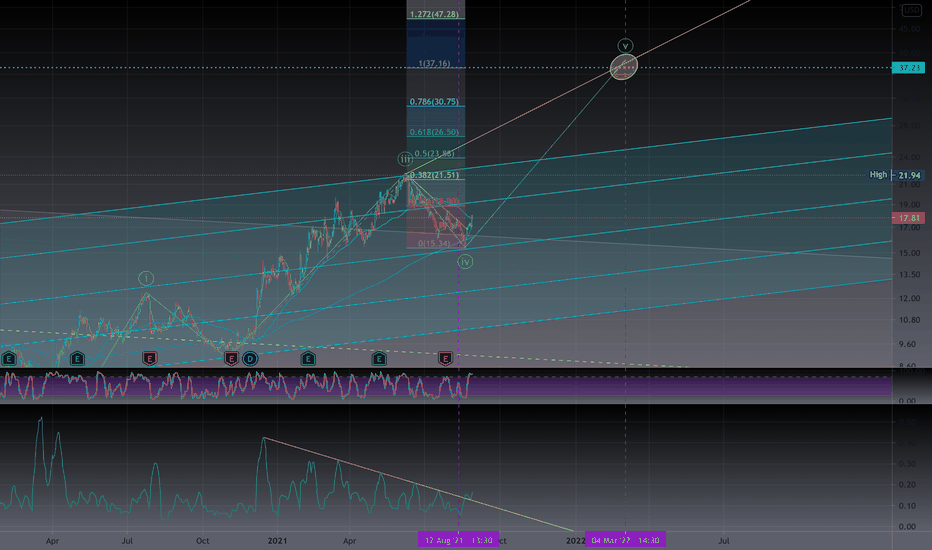Click the 12.00 price axis value

[x=910, y=298]
